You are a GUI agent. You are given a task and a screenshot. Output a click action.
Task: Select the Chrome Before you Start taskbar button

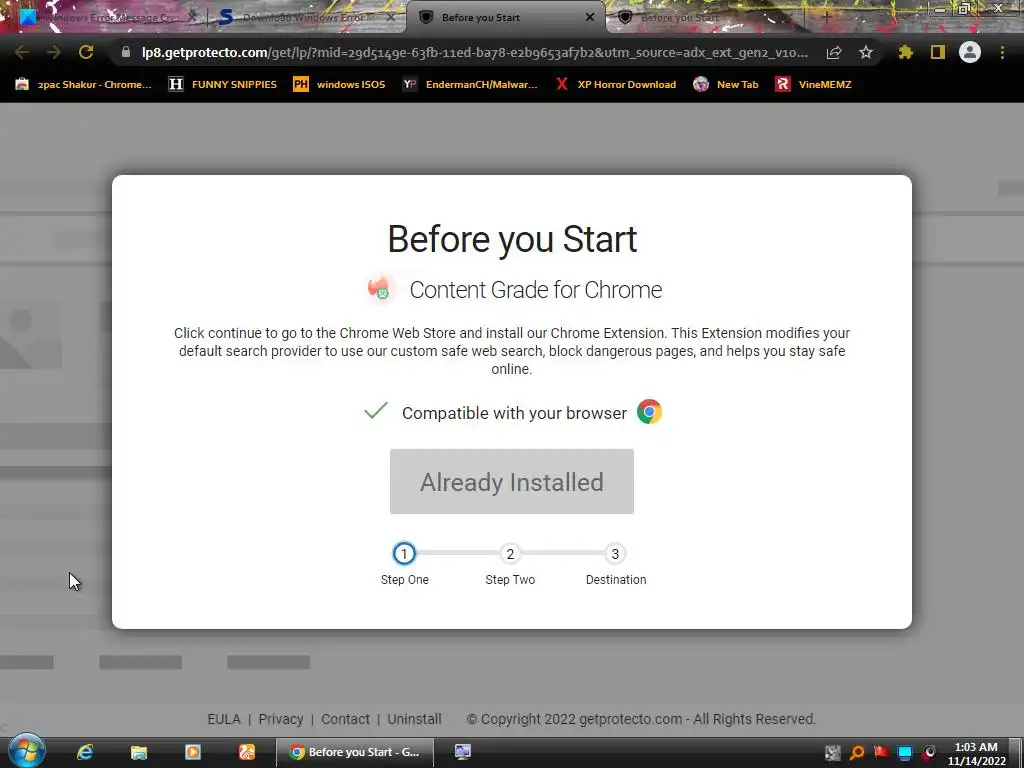(355, 752)
